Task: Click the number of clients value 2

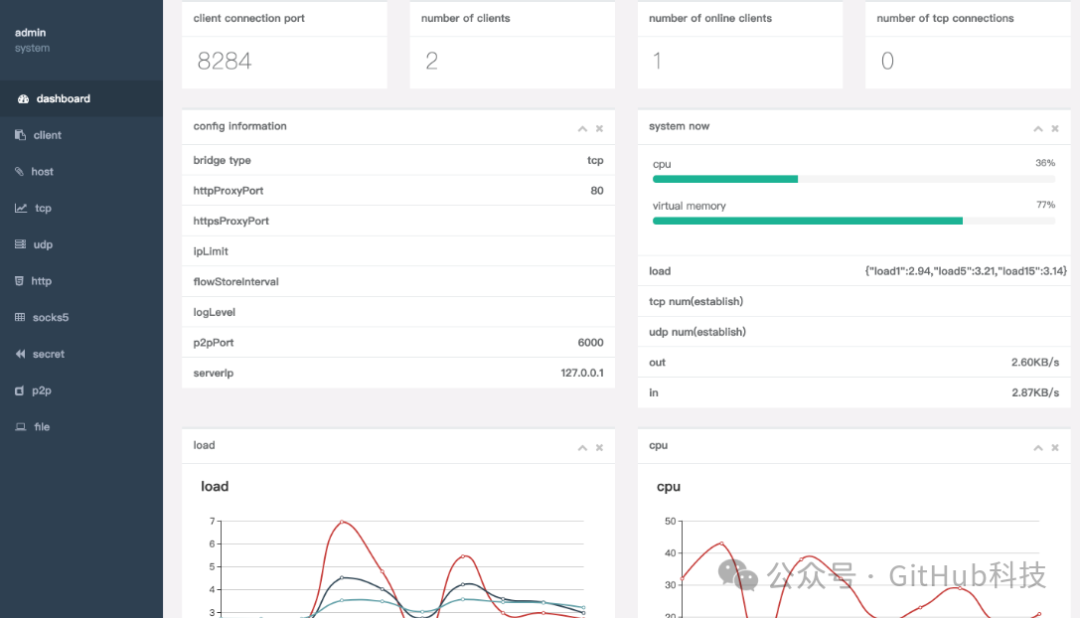Action: pyautogui.click(x=432, y=61)
